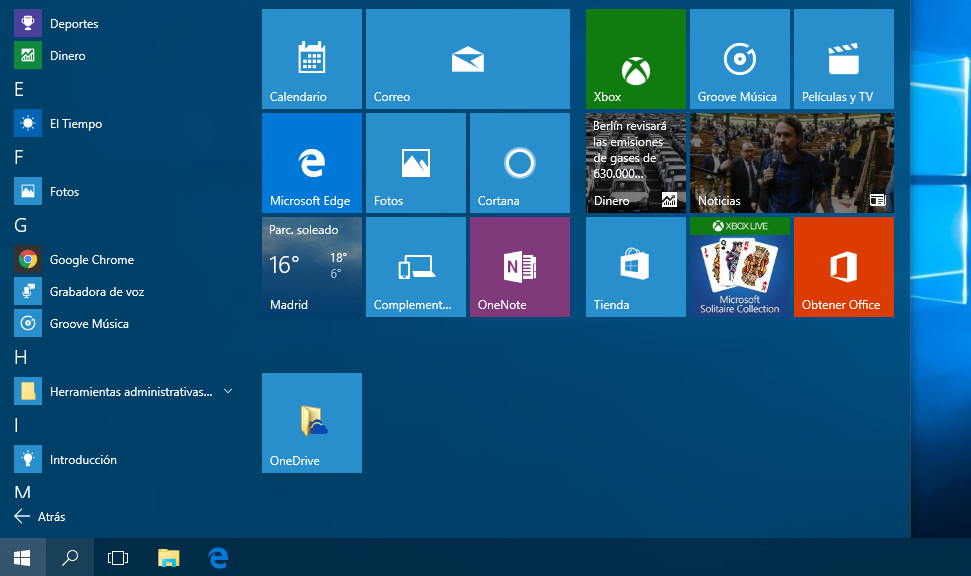Launch Grabadora de voz from the list

tap(96, 292)
